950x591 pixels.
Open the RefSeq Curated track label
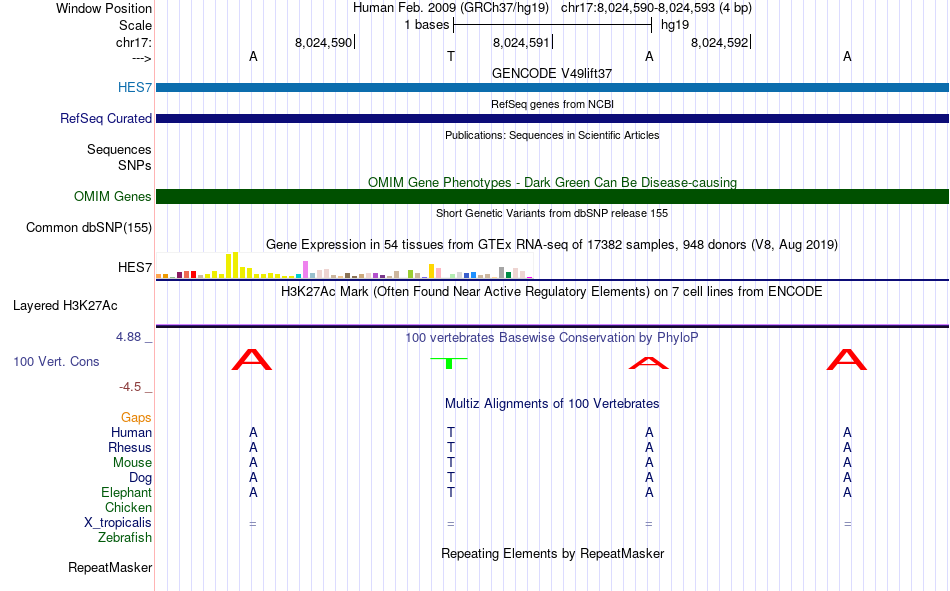(x=105, y=118)
